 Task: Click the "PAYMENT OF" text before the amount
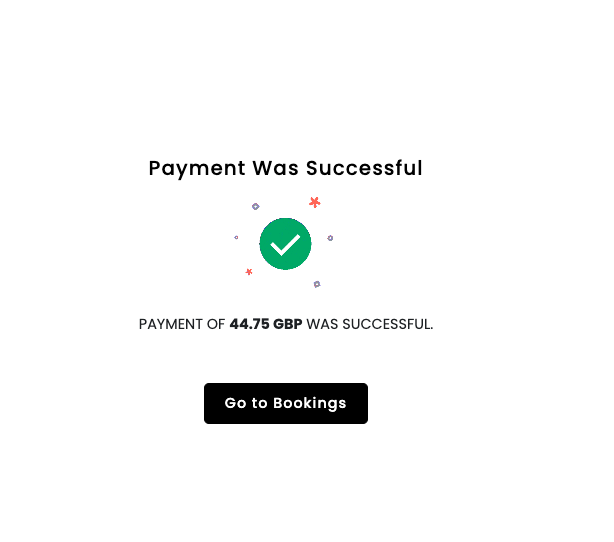182,324
